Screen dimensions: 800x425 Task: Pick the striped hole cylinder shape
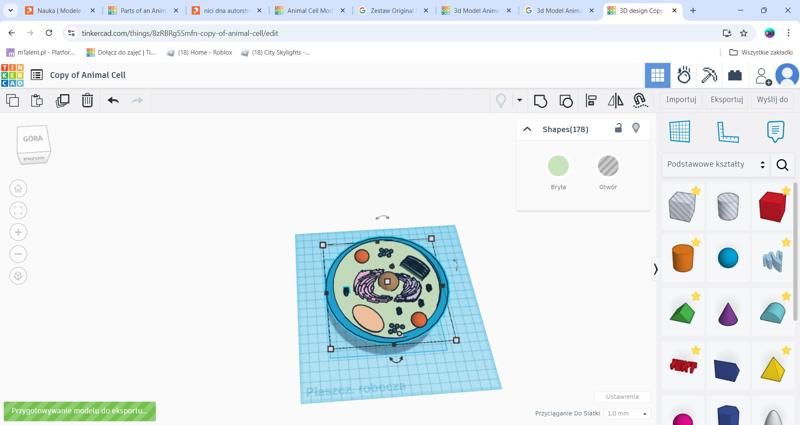(x=728, y=206)
